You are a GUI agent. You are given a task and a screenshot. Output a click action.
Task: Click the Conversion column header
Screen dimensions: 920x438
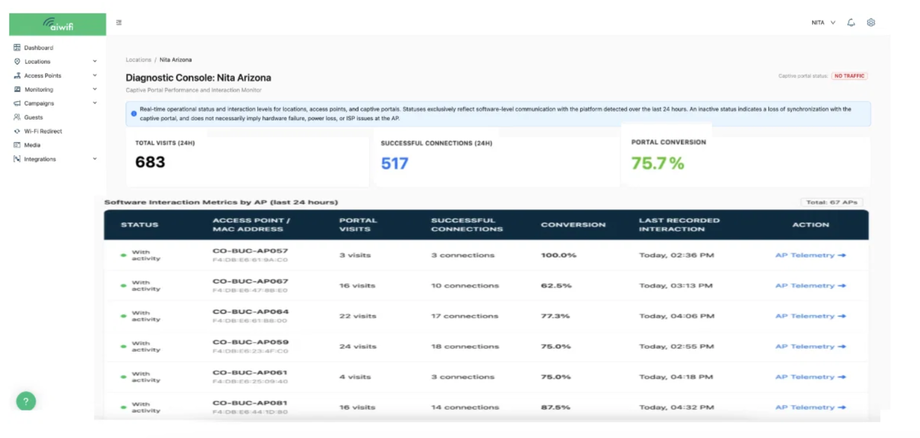pos(573,225)
